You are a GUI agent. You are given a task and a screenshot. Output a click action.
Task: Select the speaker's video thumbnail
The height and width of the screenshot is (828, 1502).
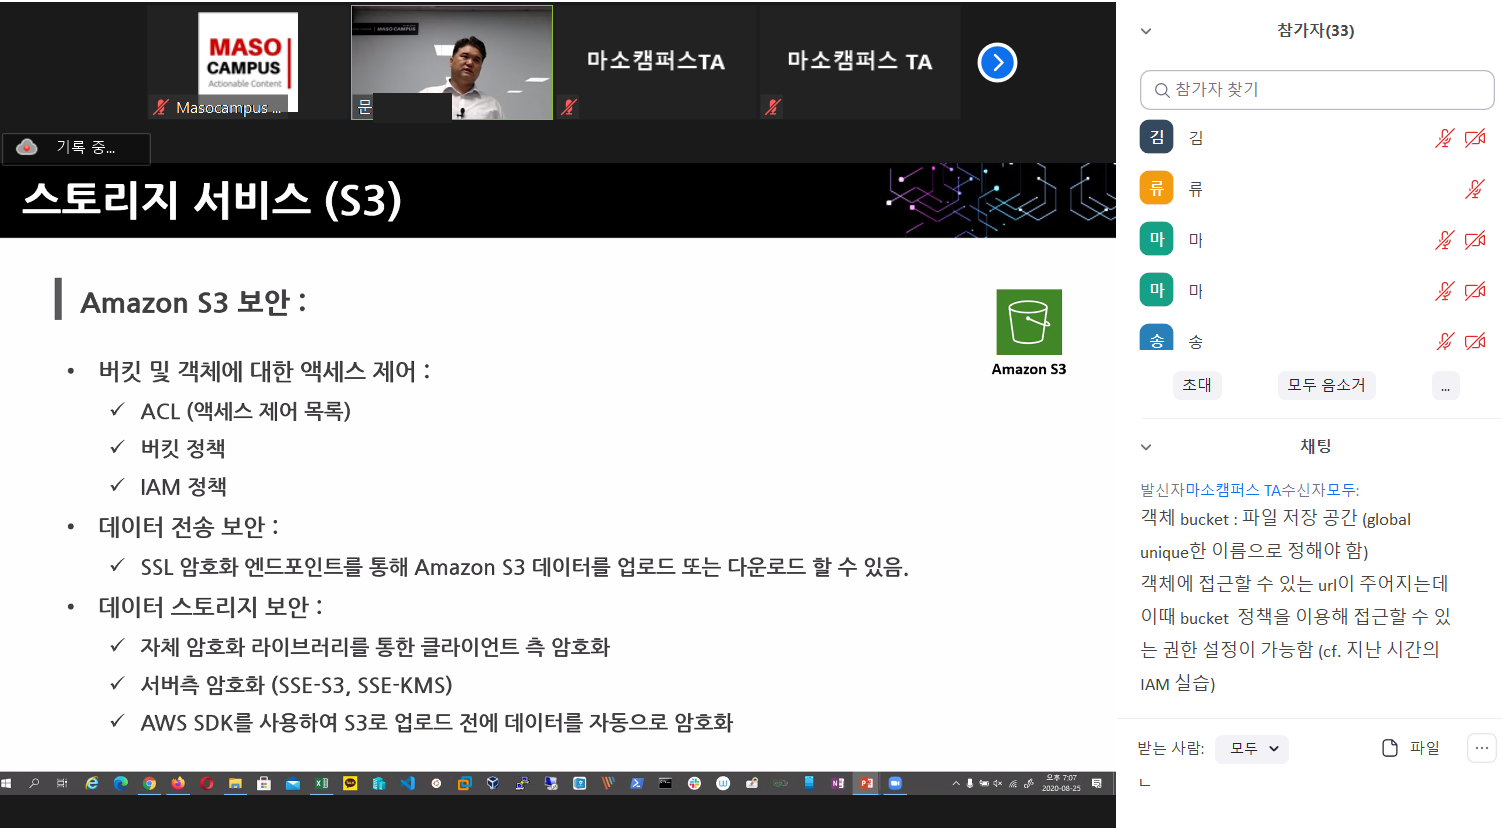click(452, 62)
